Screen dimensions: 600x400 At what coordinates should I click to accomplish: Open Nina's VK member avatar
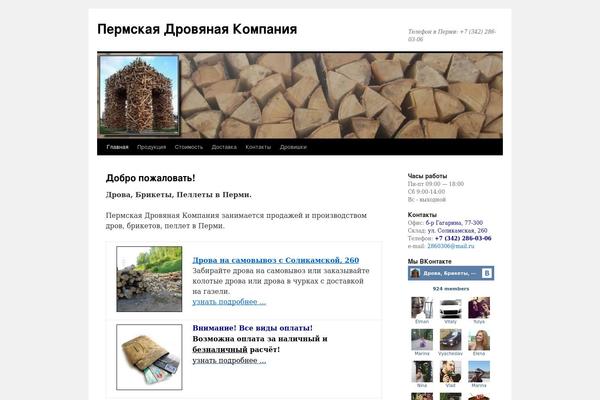(422, 372)
